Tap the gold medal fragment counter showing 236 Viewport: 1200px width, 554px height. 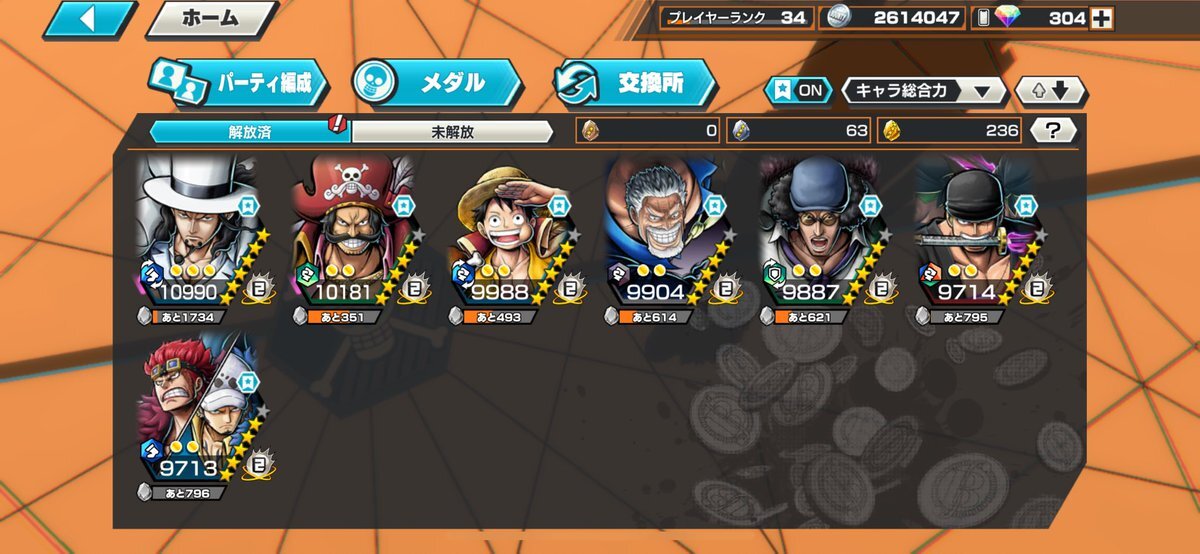coord(950,130)
